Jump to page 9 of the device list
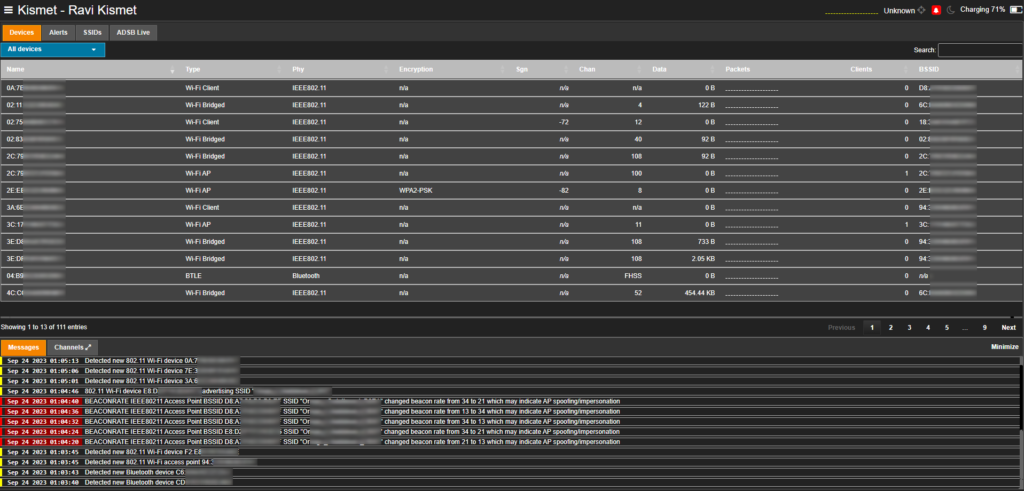Viewport: 1024px width, 491px height. point(984,328)
